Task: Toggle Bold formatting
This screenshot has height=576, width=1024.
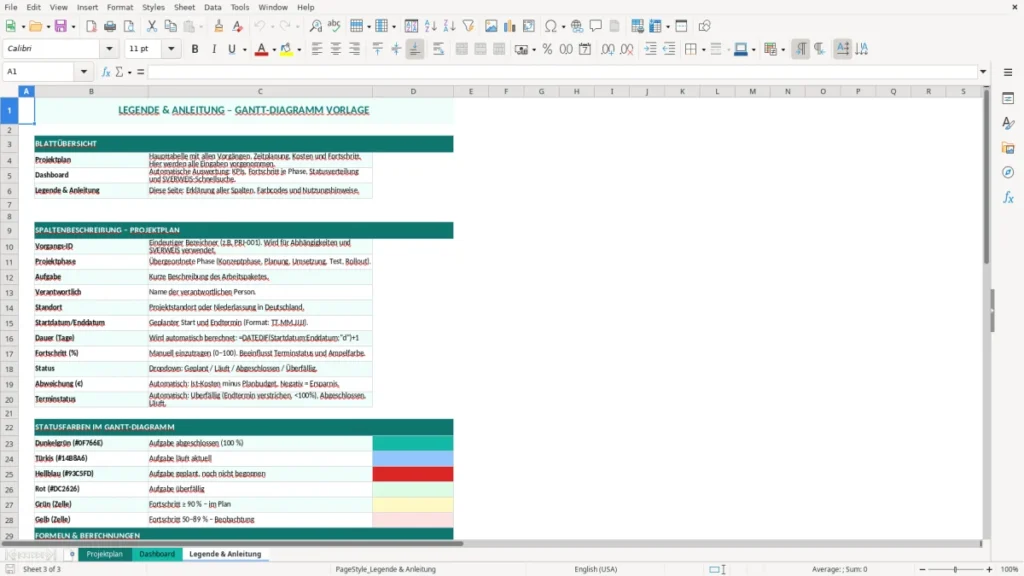Action: coord(195,49)
